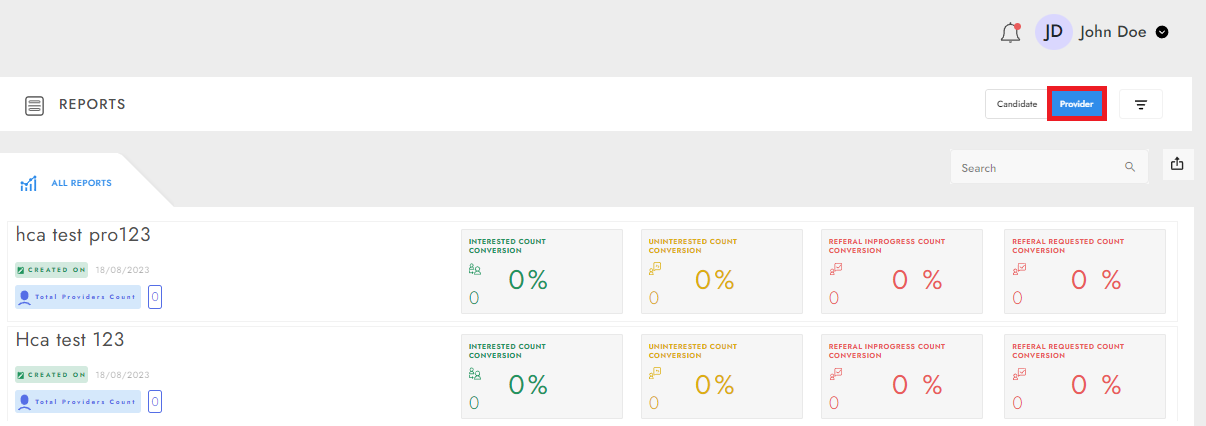Click the search magnifier icon
The image size is (1206, 426).
(x=1130, y=168)
